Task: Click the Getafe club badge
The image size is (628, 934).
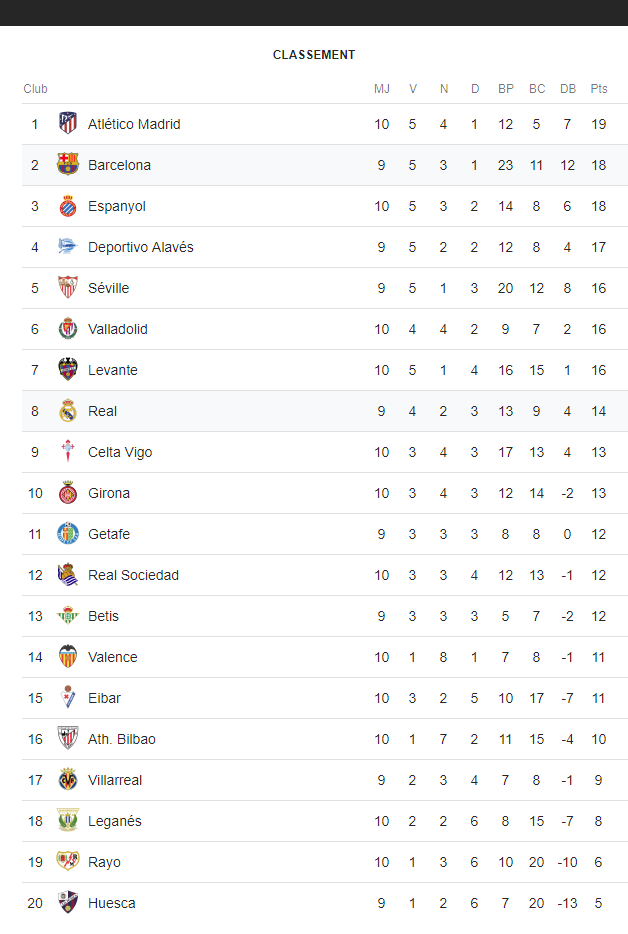Action: coord(68,534)
